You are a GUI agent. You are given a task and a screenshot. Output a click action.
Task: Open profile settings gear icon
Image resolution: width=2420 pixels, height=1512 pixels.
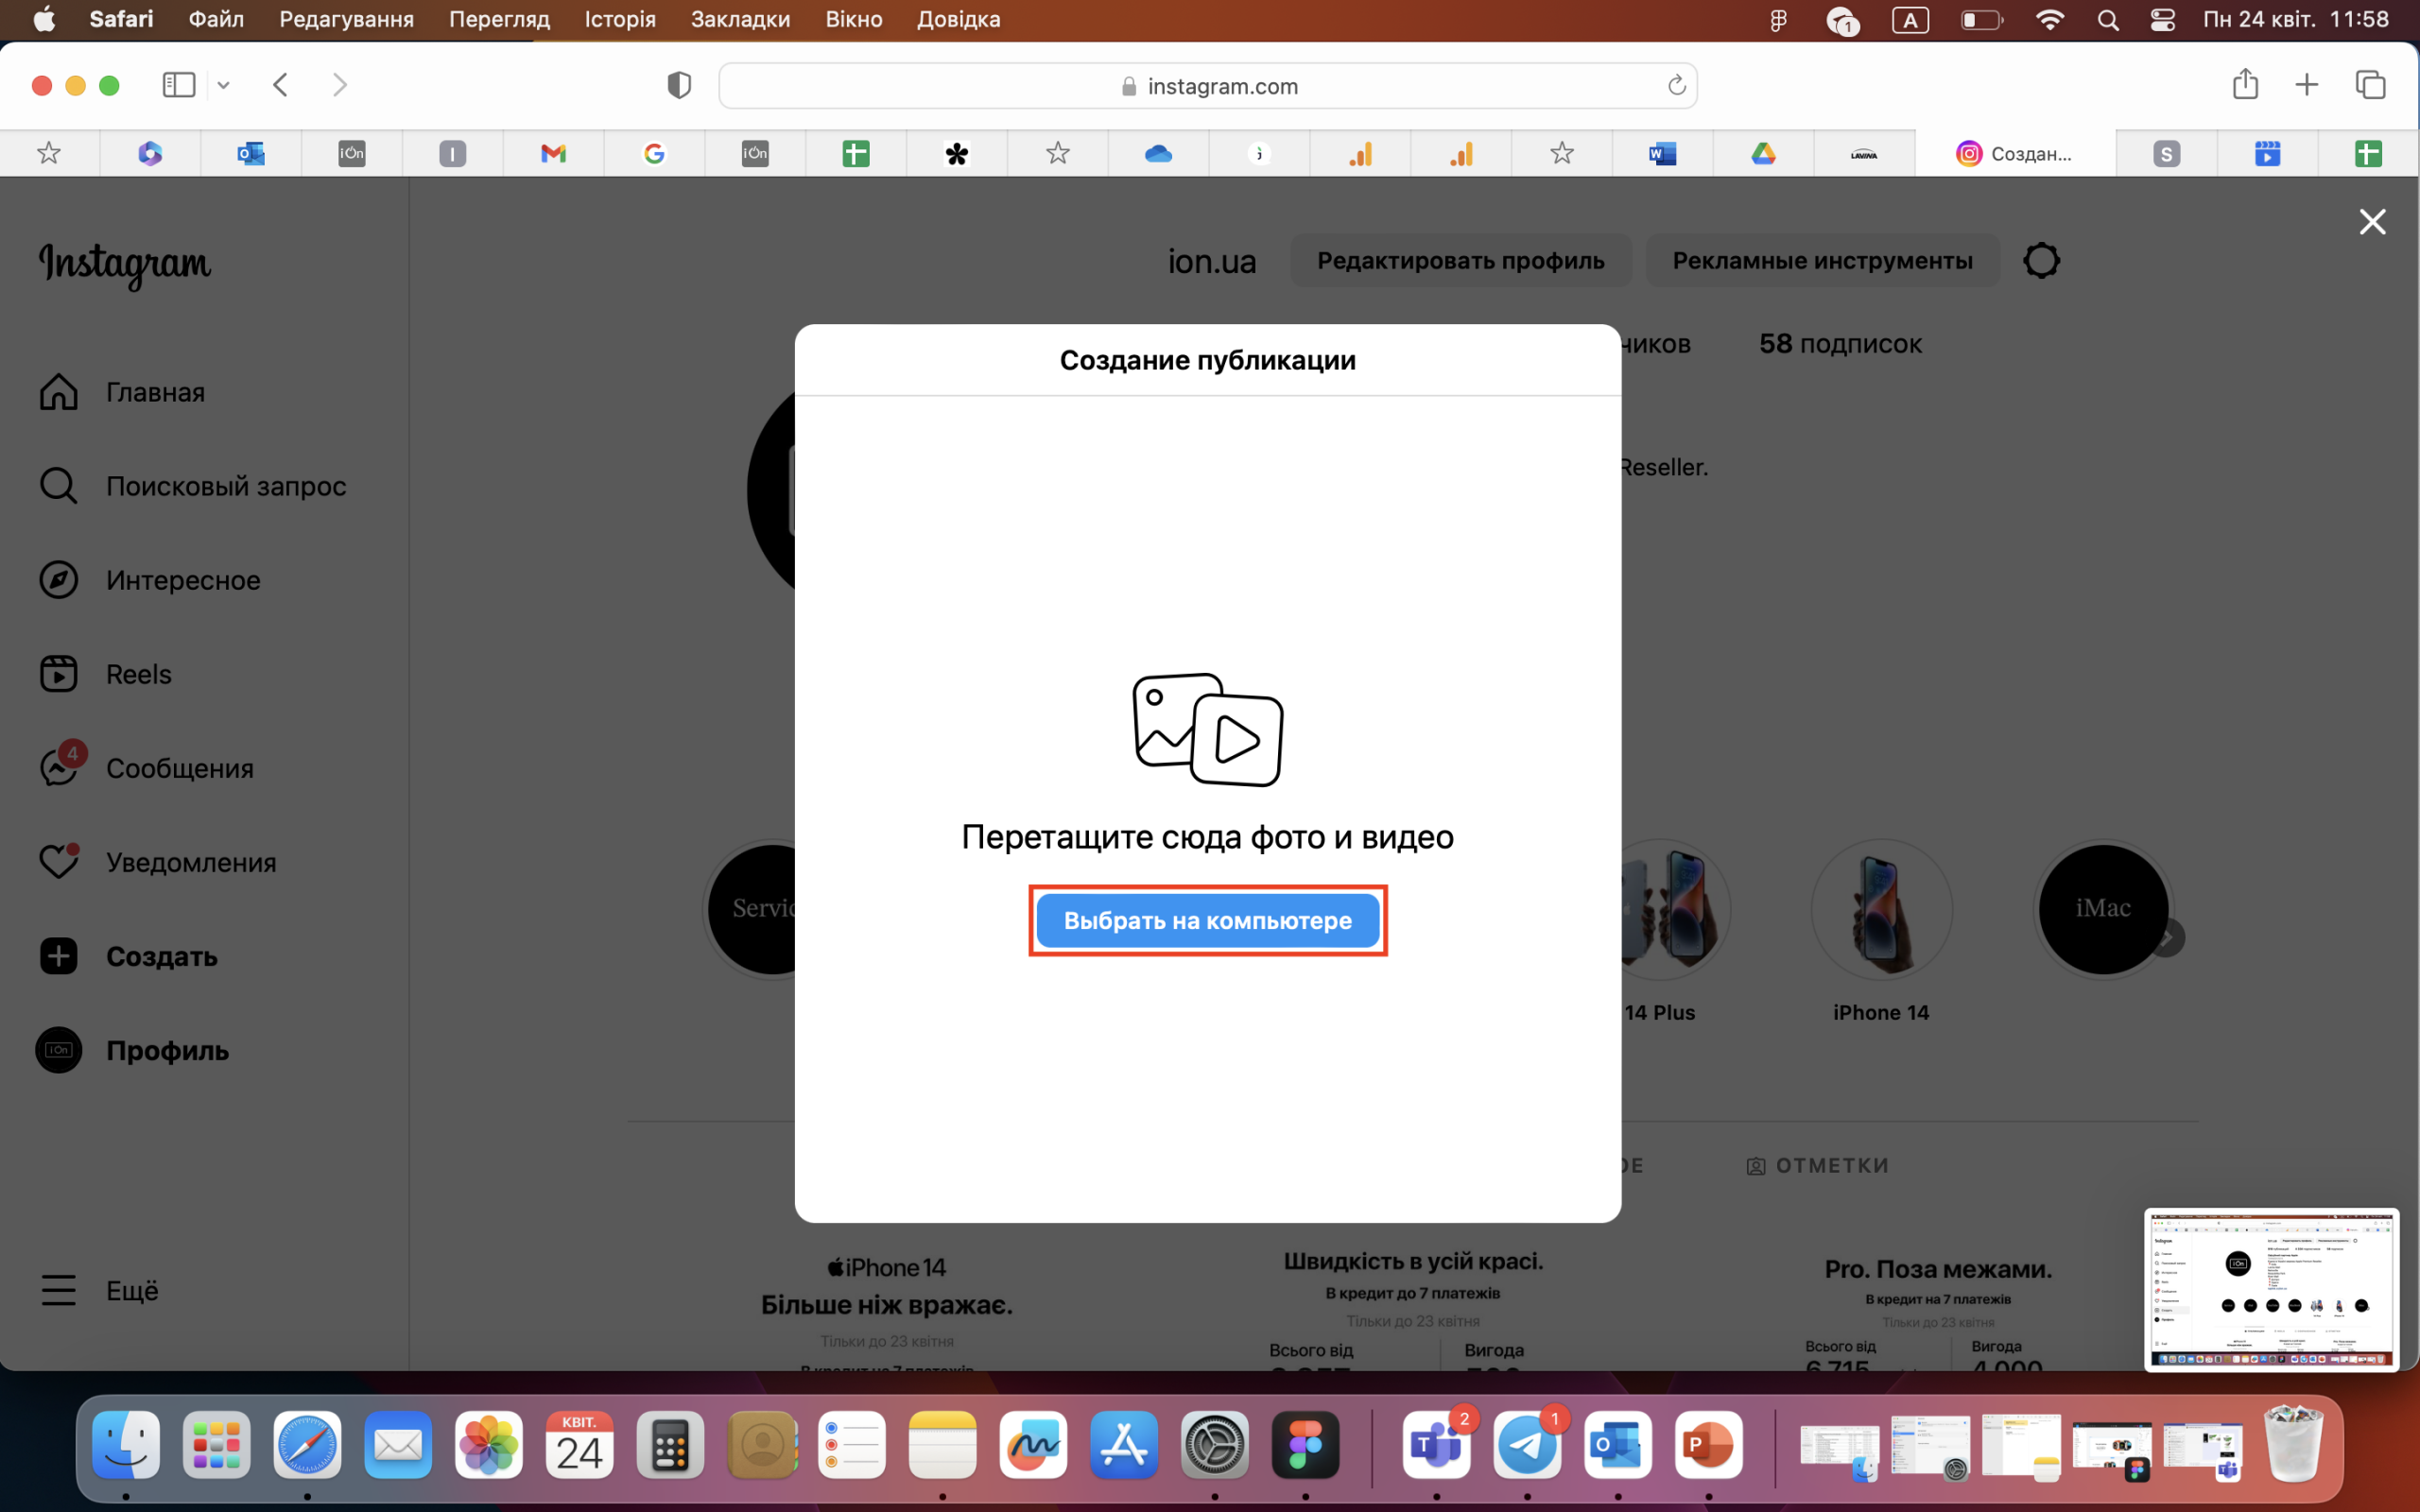point(2041,260)
